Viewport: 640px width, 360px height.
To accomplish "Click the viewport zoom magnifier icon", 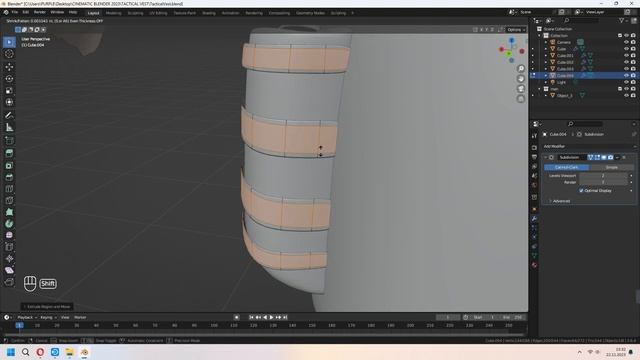I will (521, 69).
